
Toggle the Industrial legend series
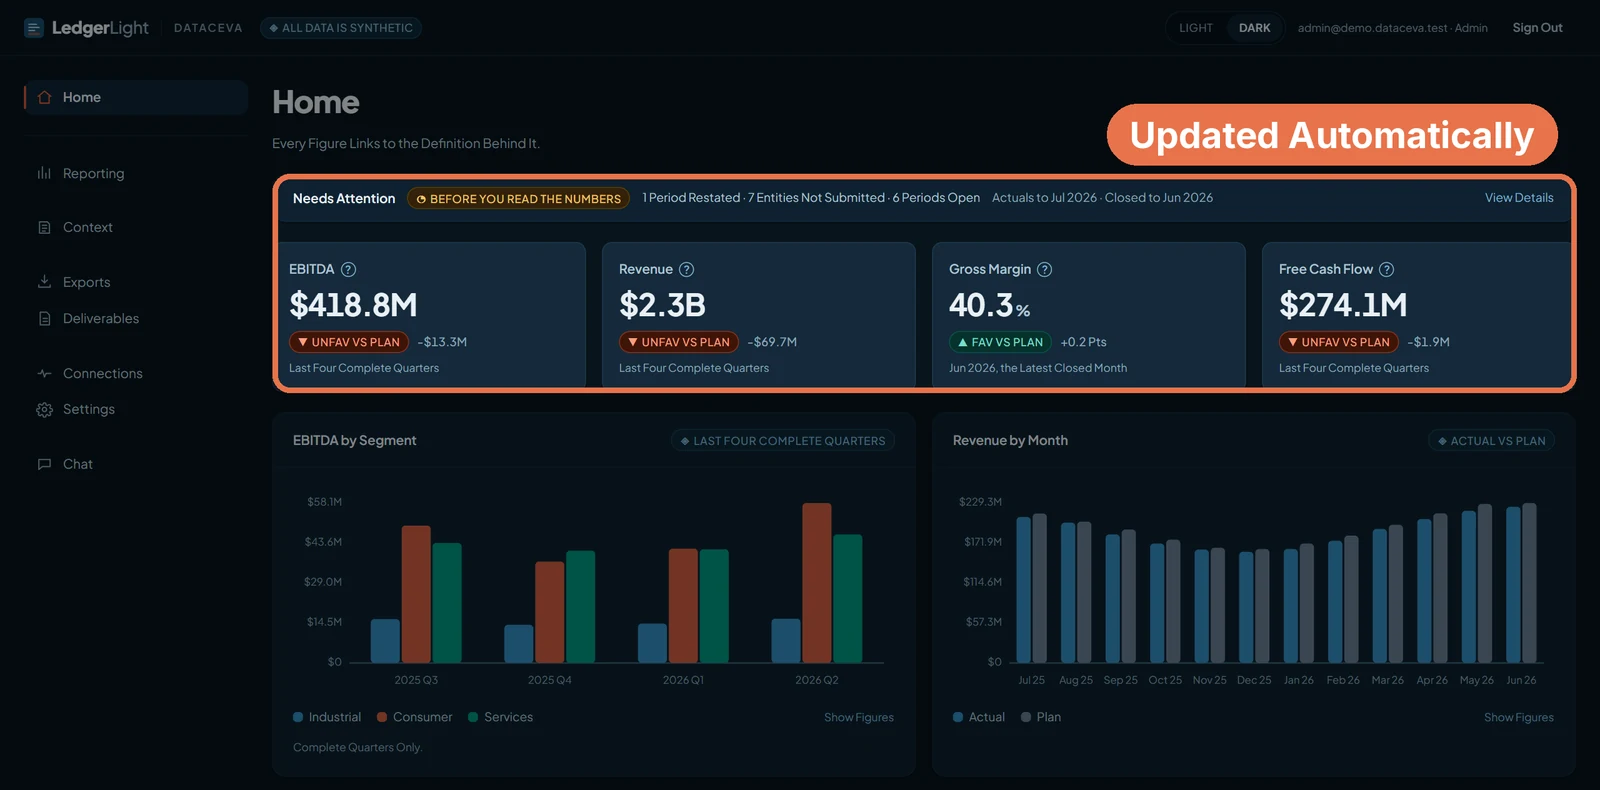tap(326, 717)
